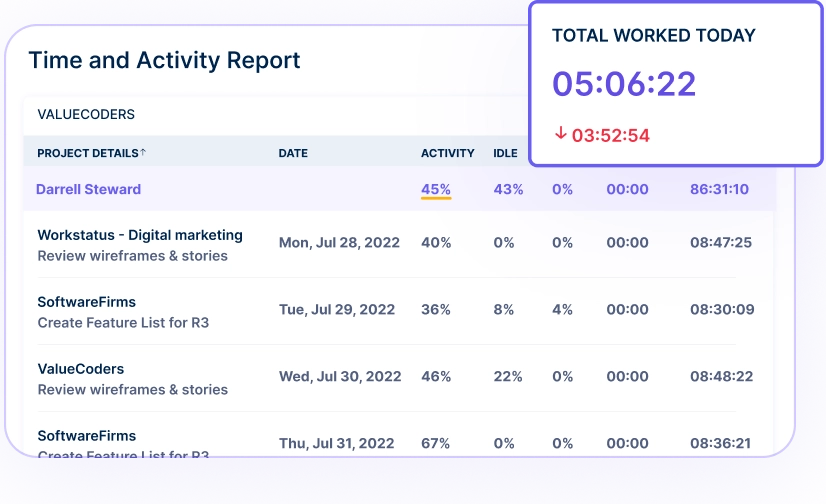826x504 pixels.
Task: Click the 8% idle value
Action: [x=504, y=309]
